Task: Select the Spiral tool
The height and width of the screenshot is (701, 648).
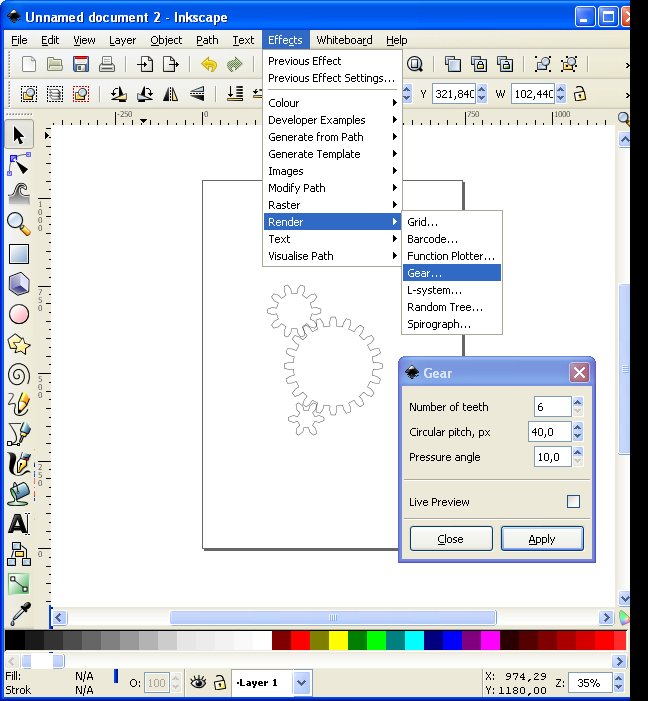Action: (x=18, y=374)
